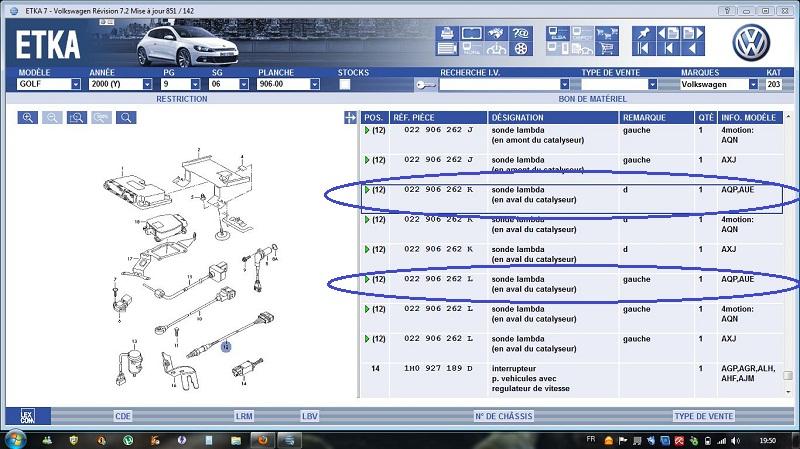The width and height of the screenshot is (800, 449).
Task: Open the Recherche I.V. dropdown
Action: 564,84
